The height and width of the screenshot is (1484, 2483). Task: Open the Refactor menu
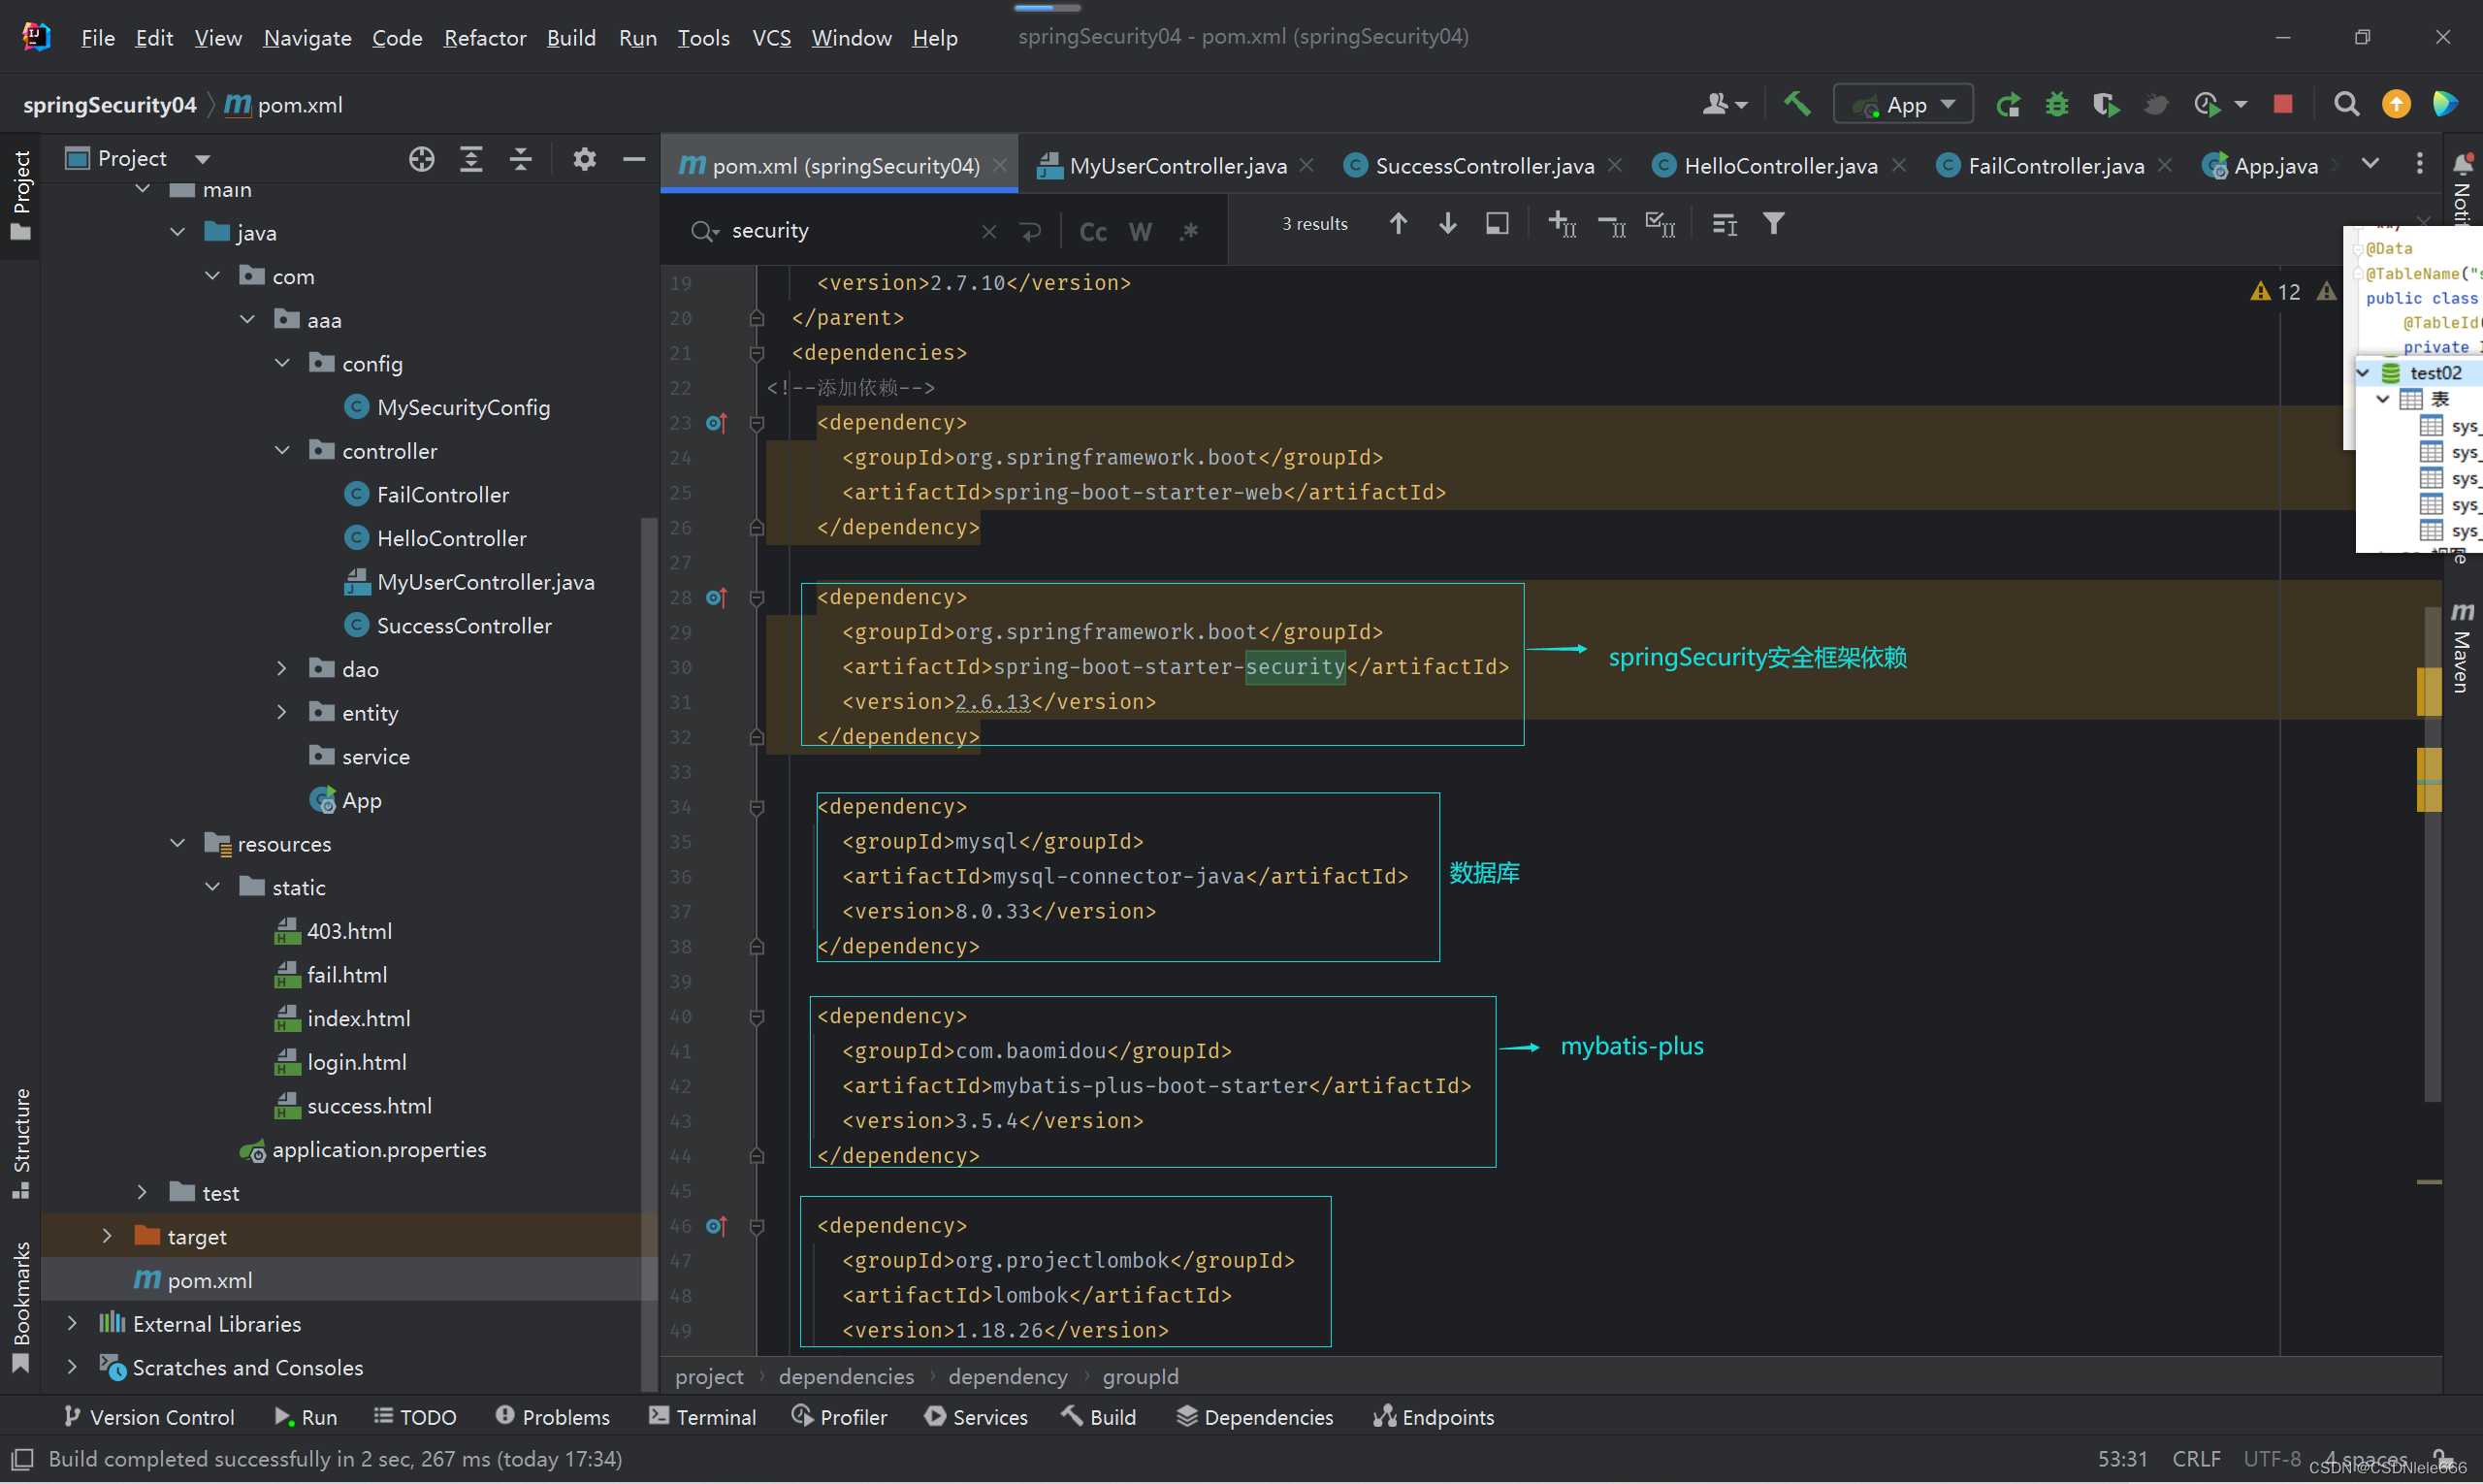click(484, 37)
